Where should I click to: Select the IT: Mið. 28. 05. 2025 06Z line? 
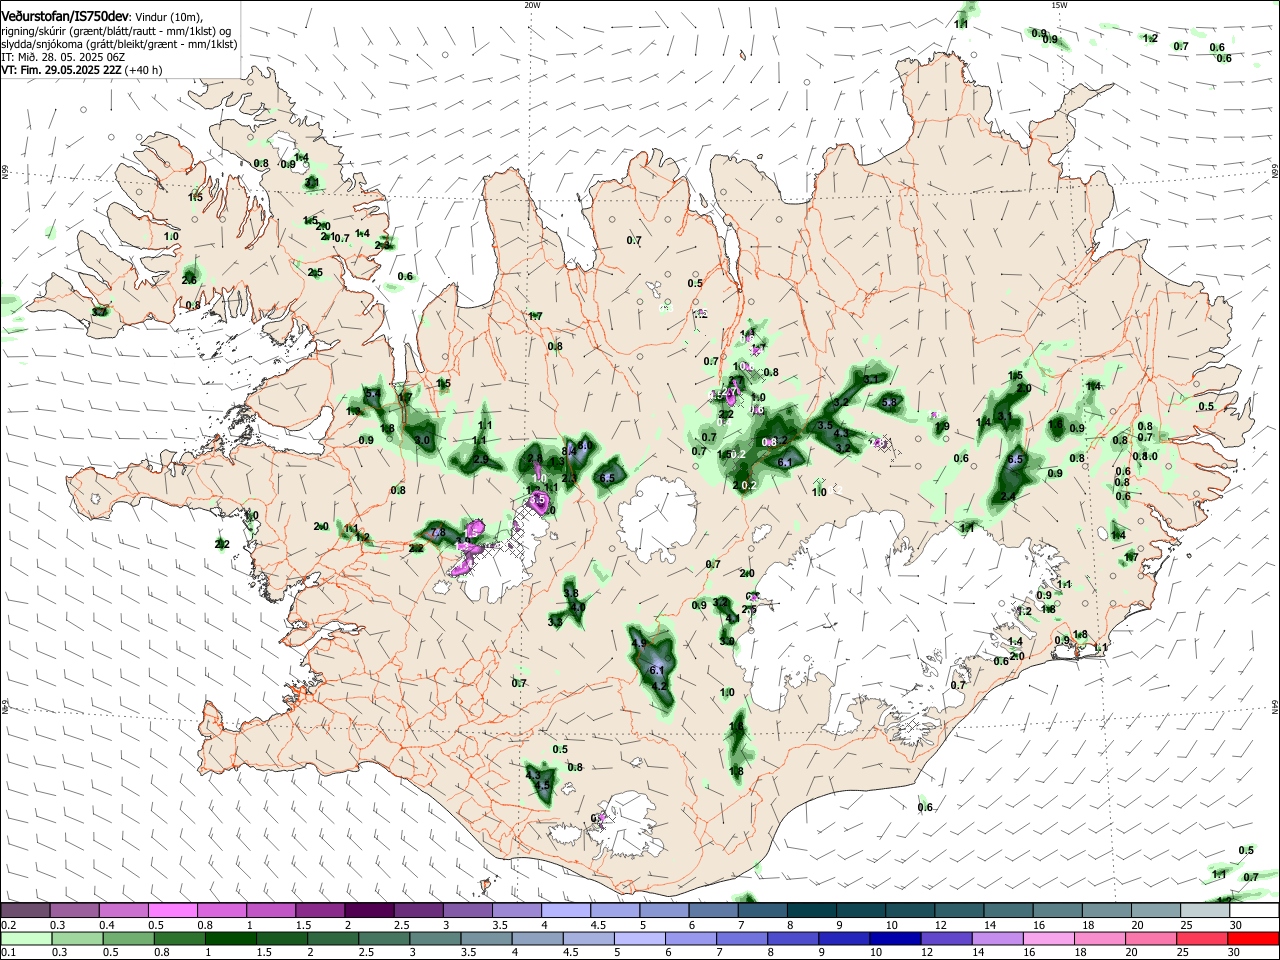pos(63,57)
